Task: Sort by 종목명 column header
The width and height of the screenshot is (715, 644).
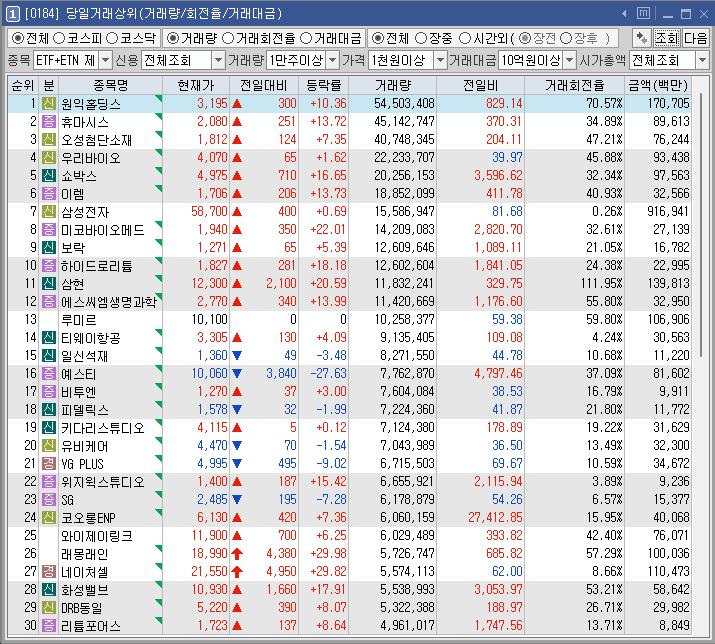Action: point(110,85)
